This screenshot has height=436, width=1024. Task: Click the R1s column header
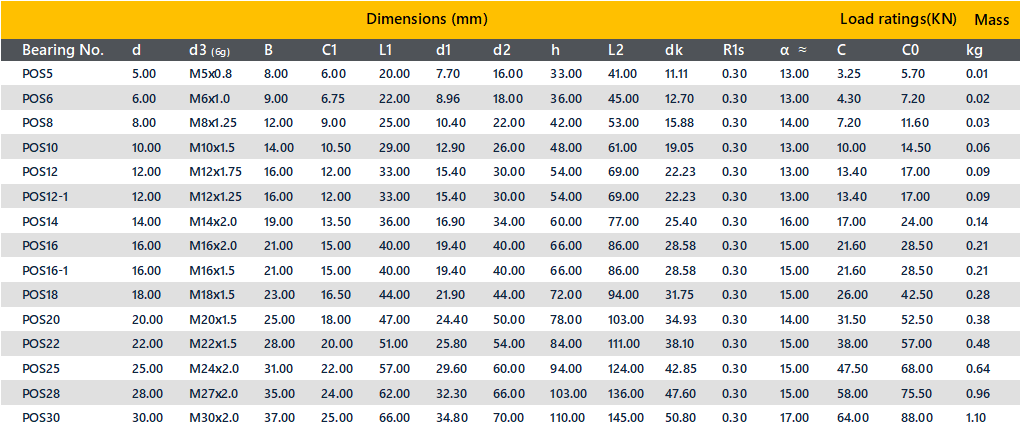[x=733, y=50]
